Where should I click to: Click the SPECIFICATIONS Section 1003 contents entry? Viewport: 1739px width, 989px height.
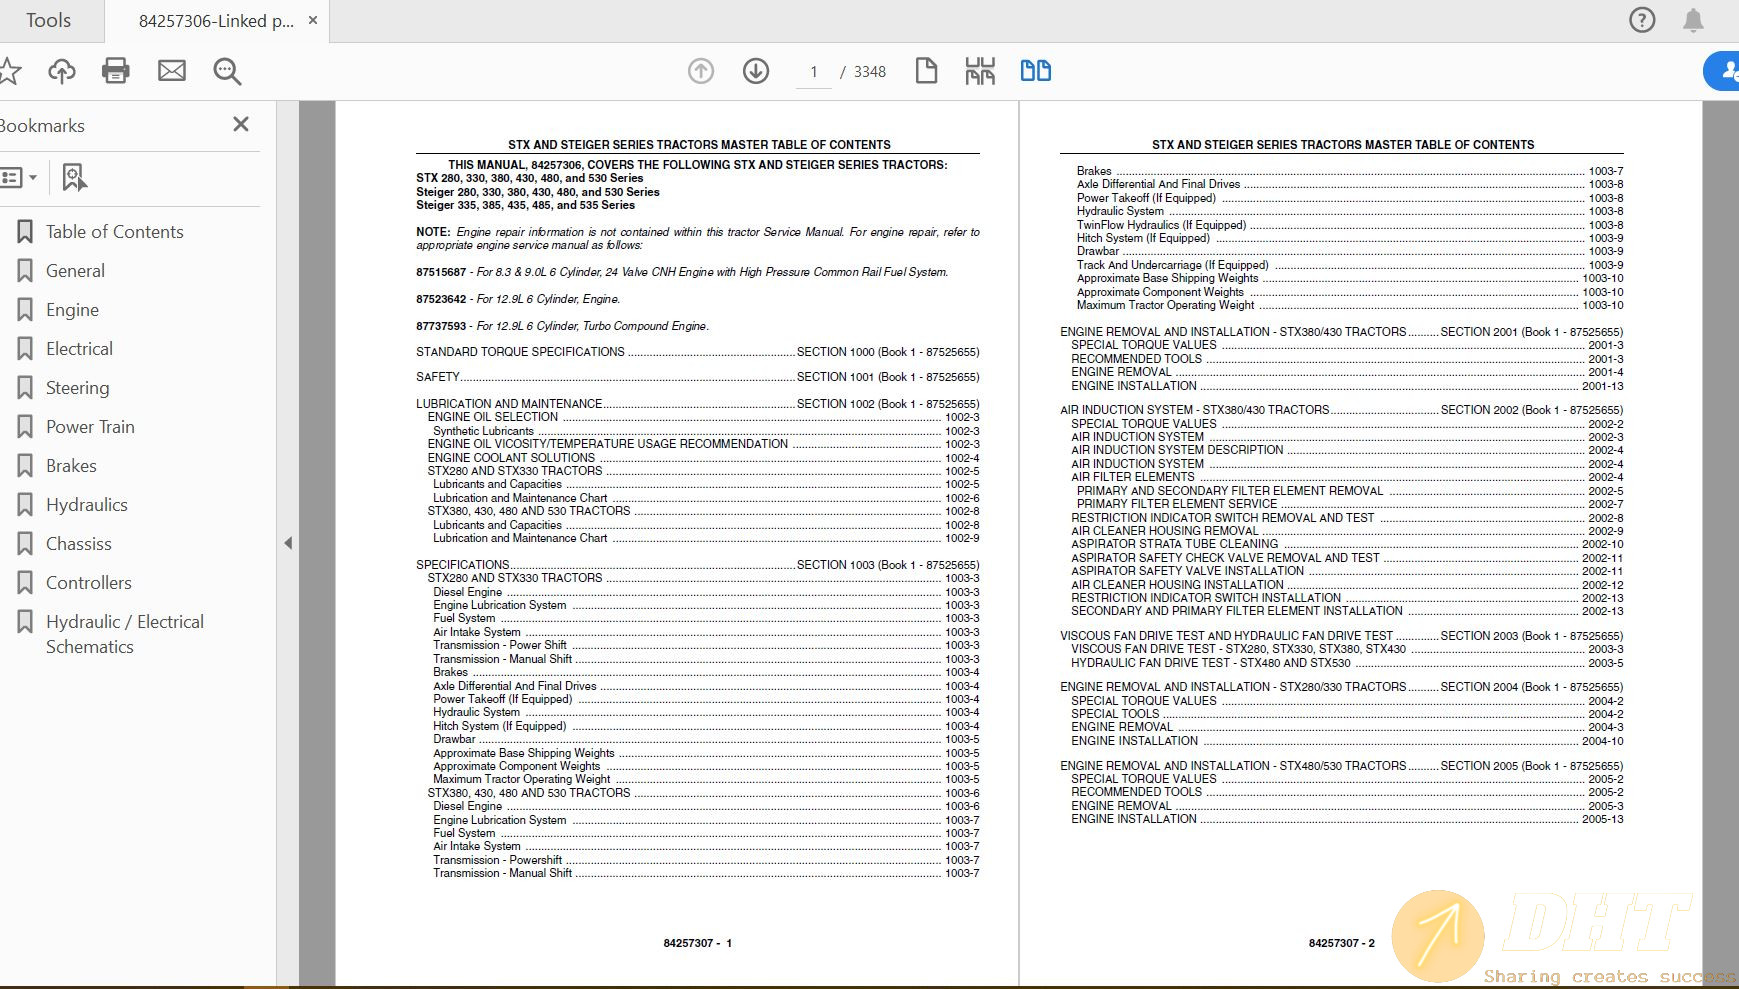pos(697,565)
